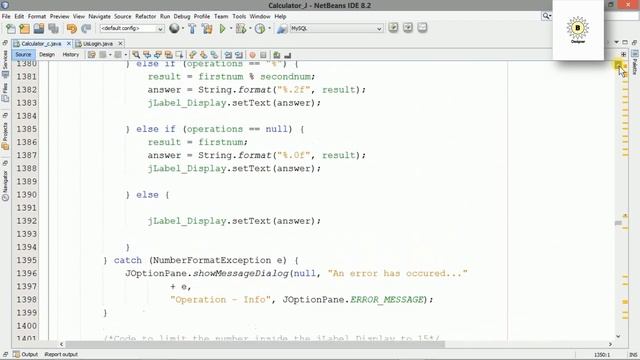Viewport: 640px width, 360px height.
Task: Switch to the Design view
Action: 47,55
